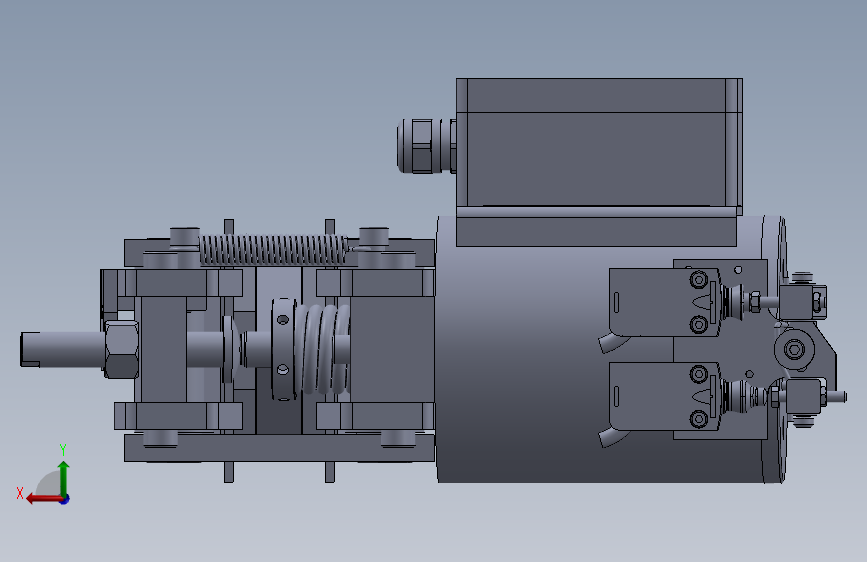Select the hex nut on the left shaft

[121, 349]
